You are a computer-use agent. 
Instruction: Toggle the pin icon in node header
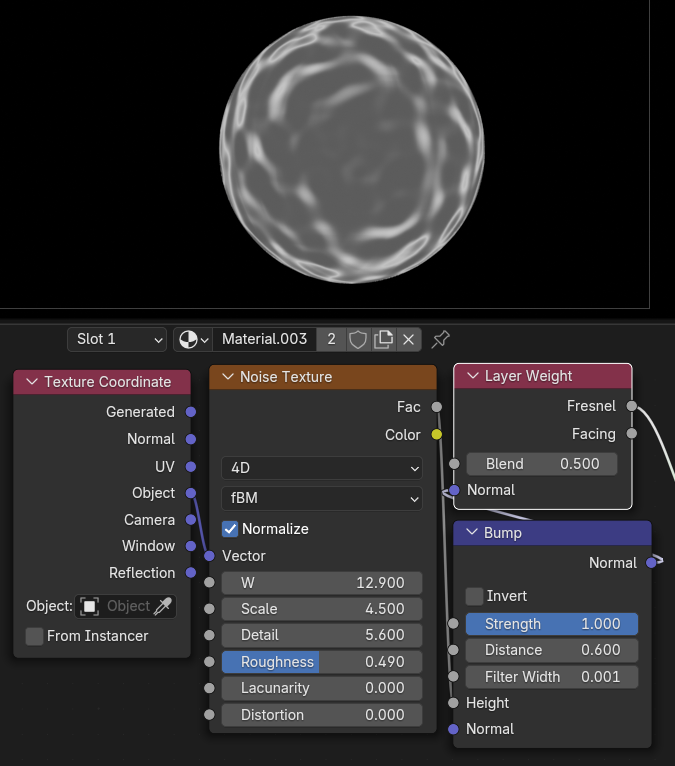pyautogui.click(x=440, y=339)
